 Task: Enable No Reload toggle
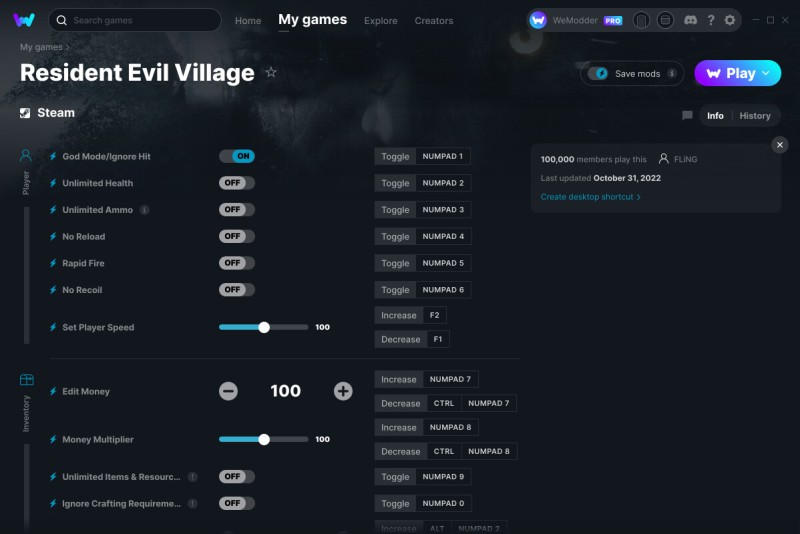point(237,236)
